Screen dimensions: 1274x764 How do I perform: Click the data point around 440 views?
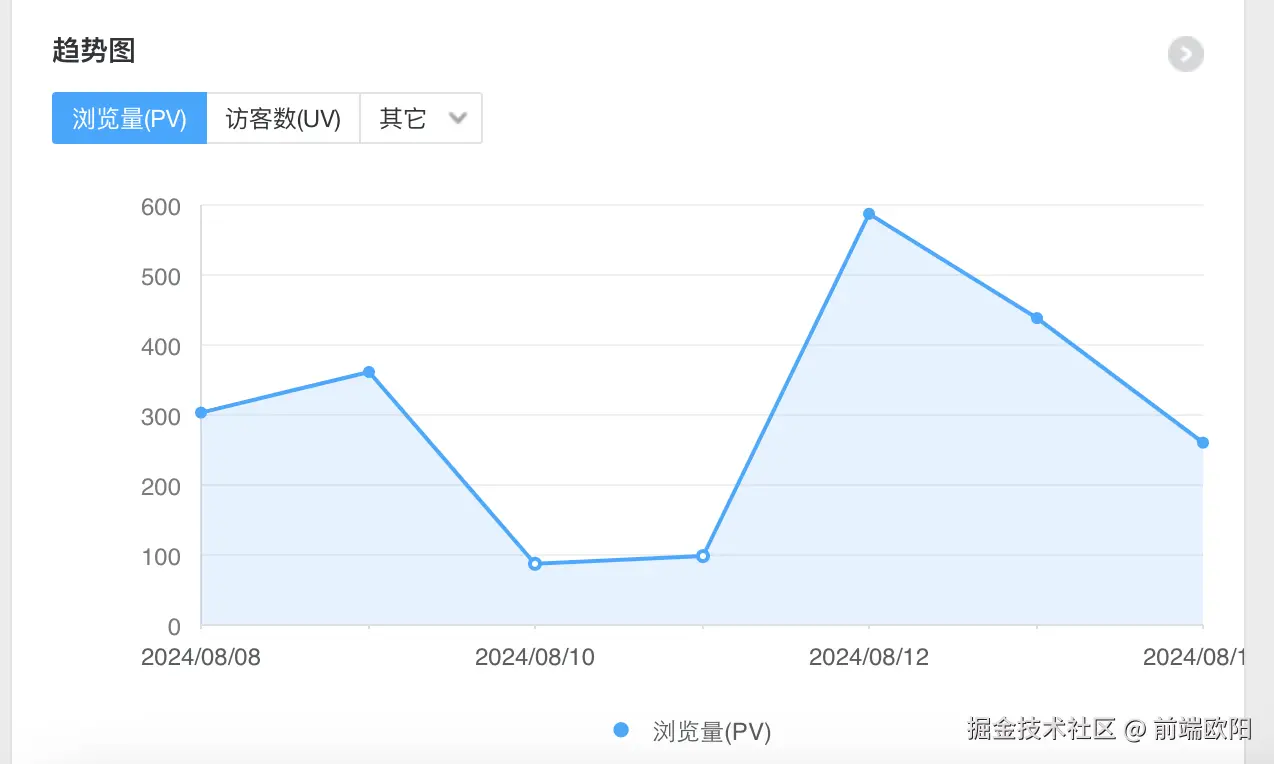pos(1037,317)
